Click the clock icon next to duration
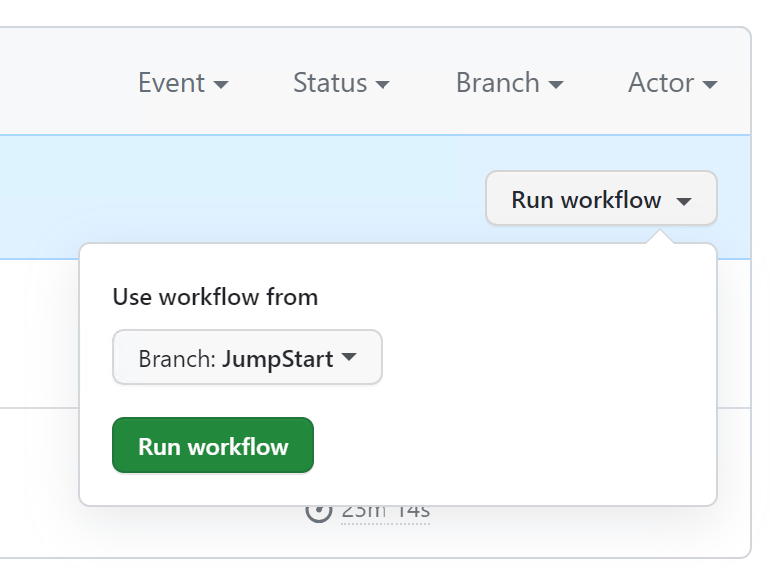This screenshot has height=570, width=770. click(318, 511)
